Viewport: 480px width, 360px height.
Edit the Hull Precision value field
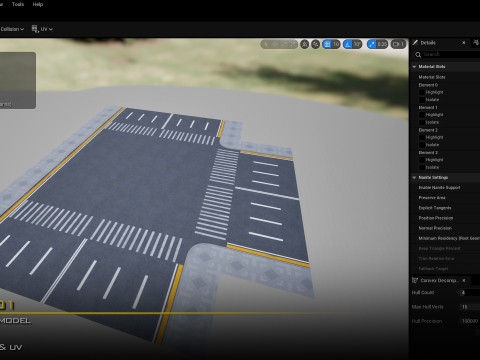click(x=469, y=321)
